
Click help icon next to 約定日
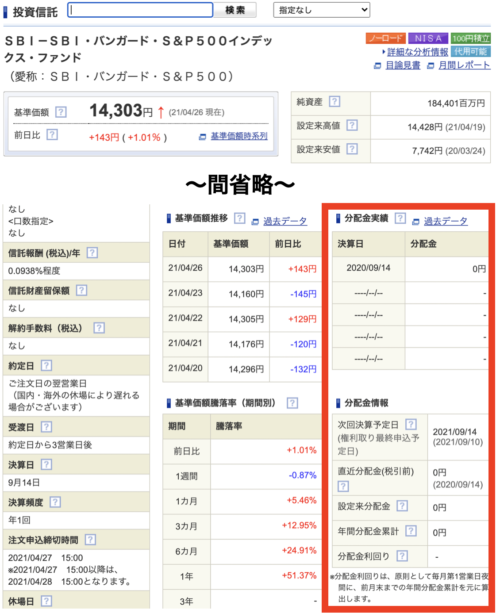pyautogui.click(x=46, y=366)
